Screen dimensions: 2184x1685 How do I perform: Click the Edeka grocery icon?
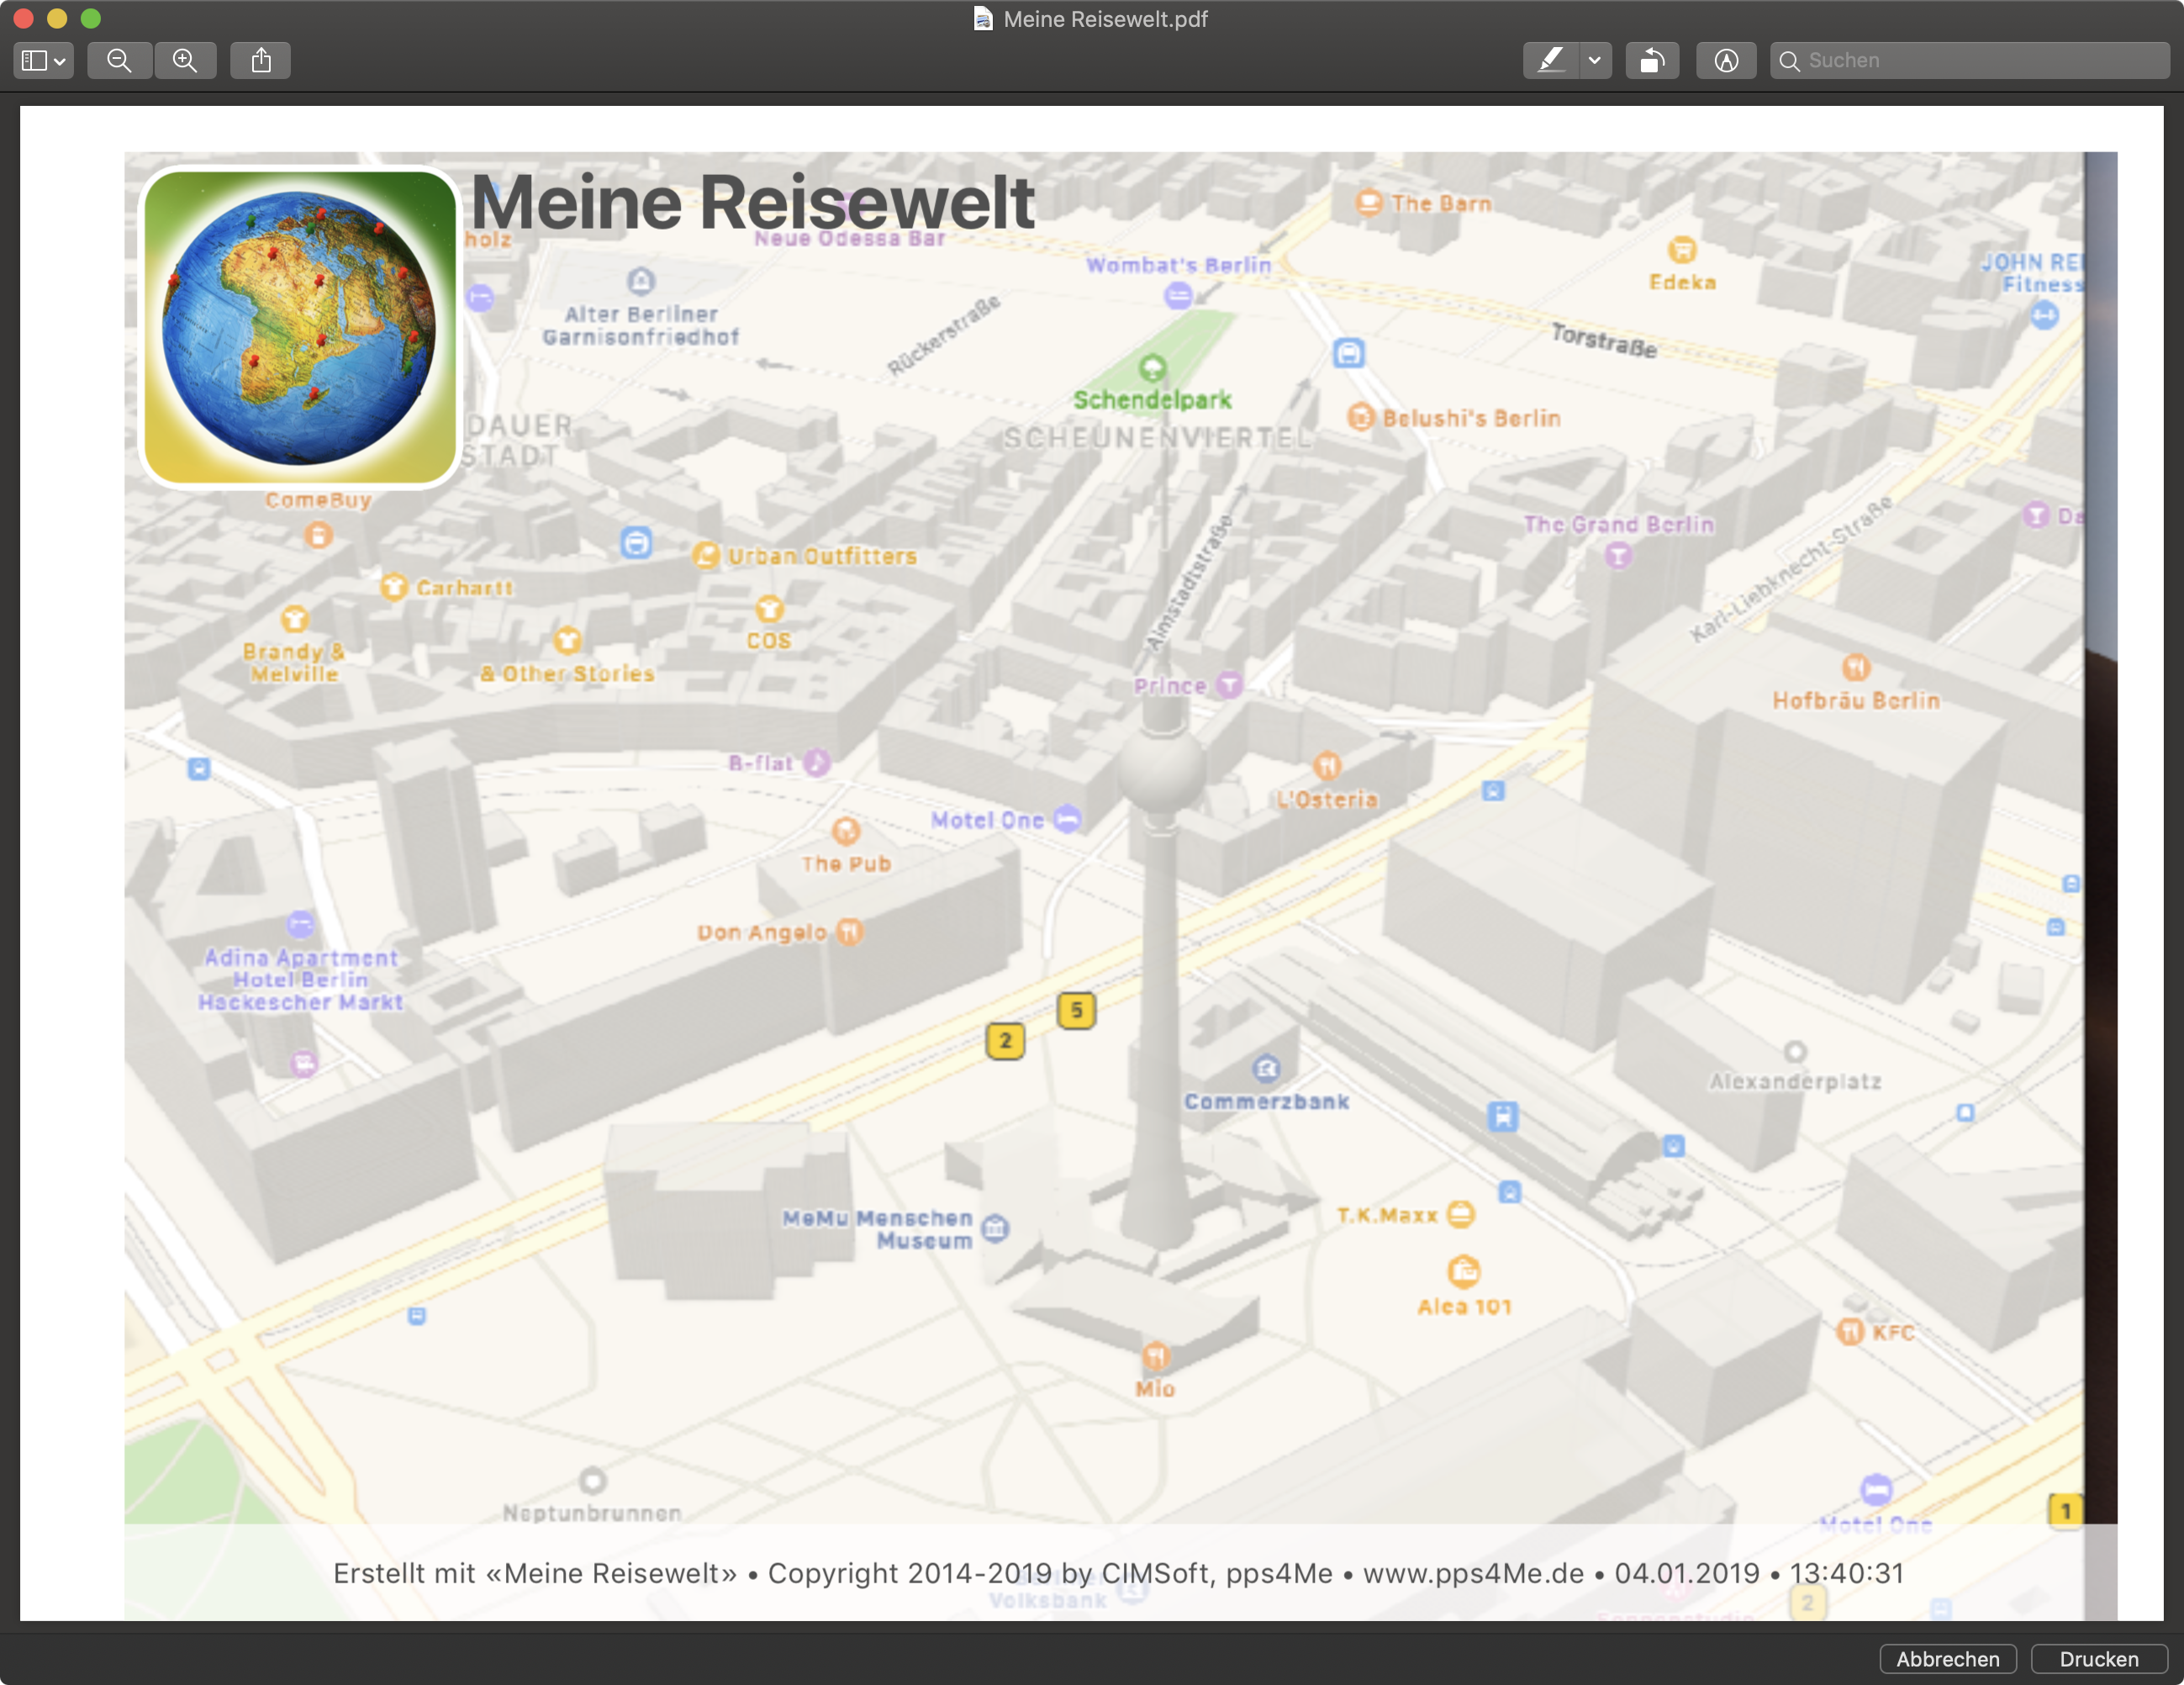click(x=1683, y=249)
